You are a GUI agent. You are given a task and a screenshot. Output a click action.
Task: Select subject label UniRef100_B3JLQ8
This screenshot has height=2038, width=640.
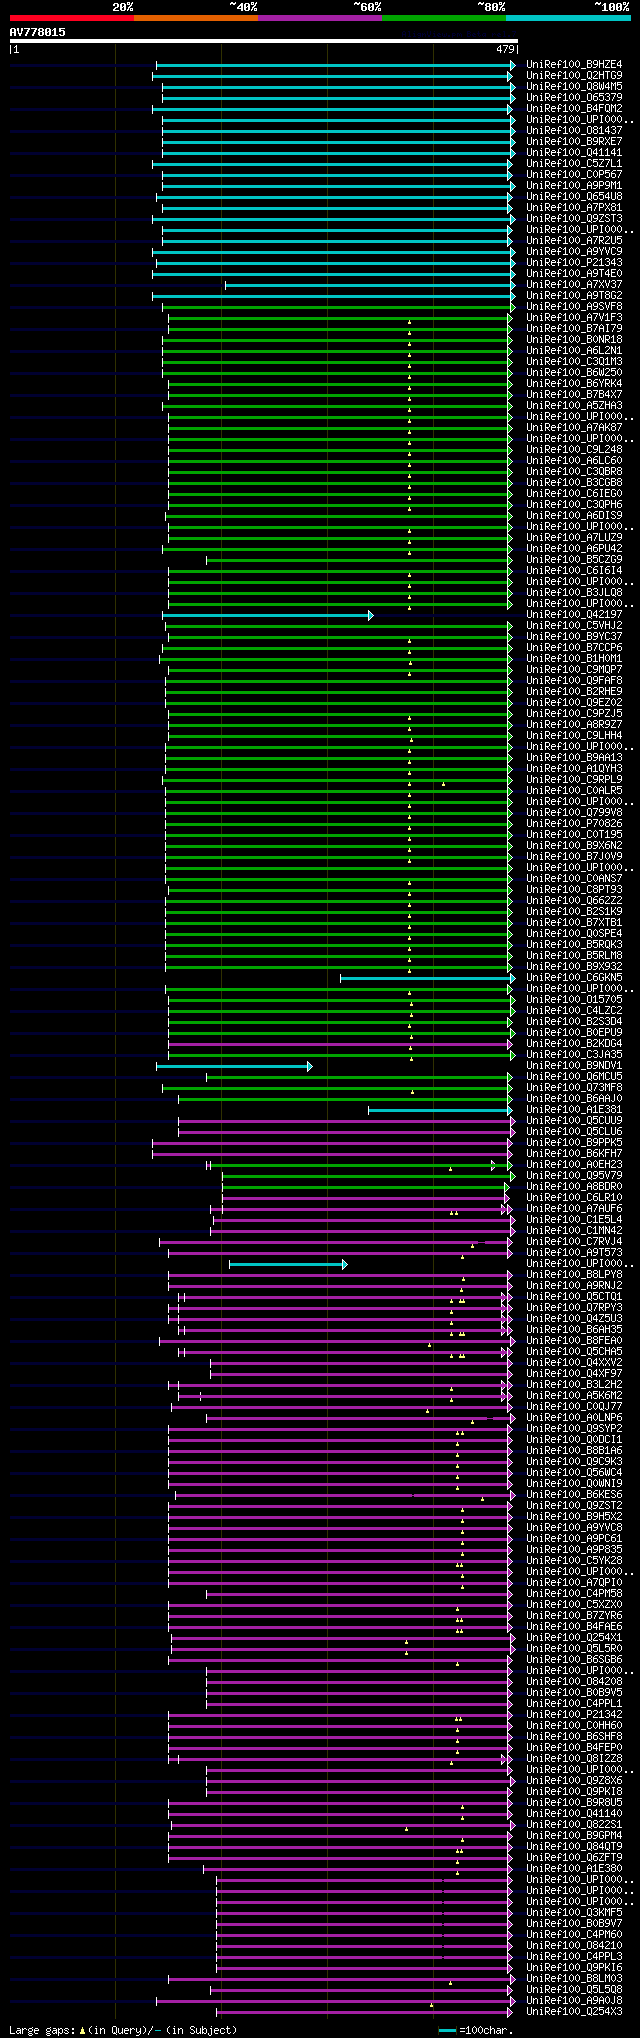[x=574, y=593]
